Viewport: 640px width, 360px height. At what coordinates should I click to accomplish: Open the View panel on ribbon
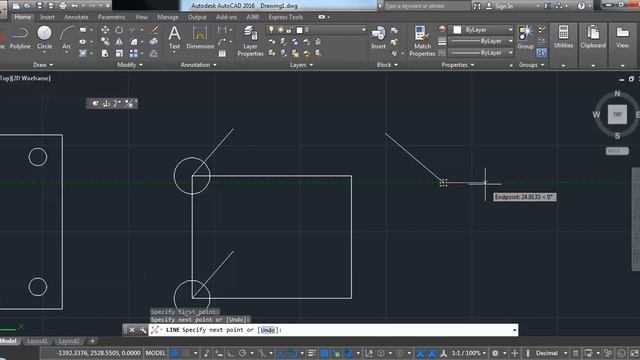(x=622, y=38)
